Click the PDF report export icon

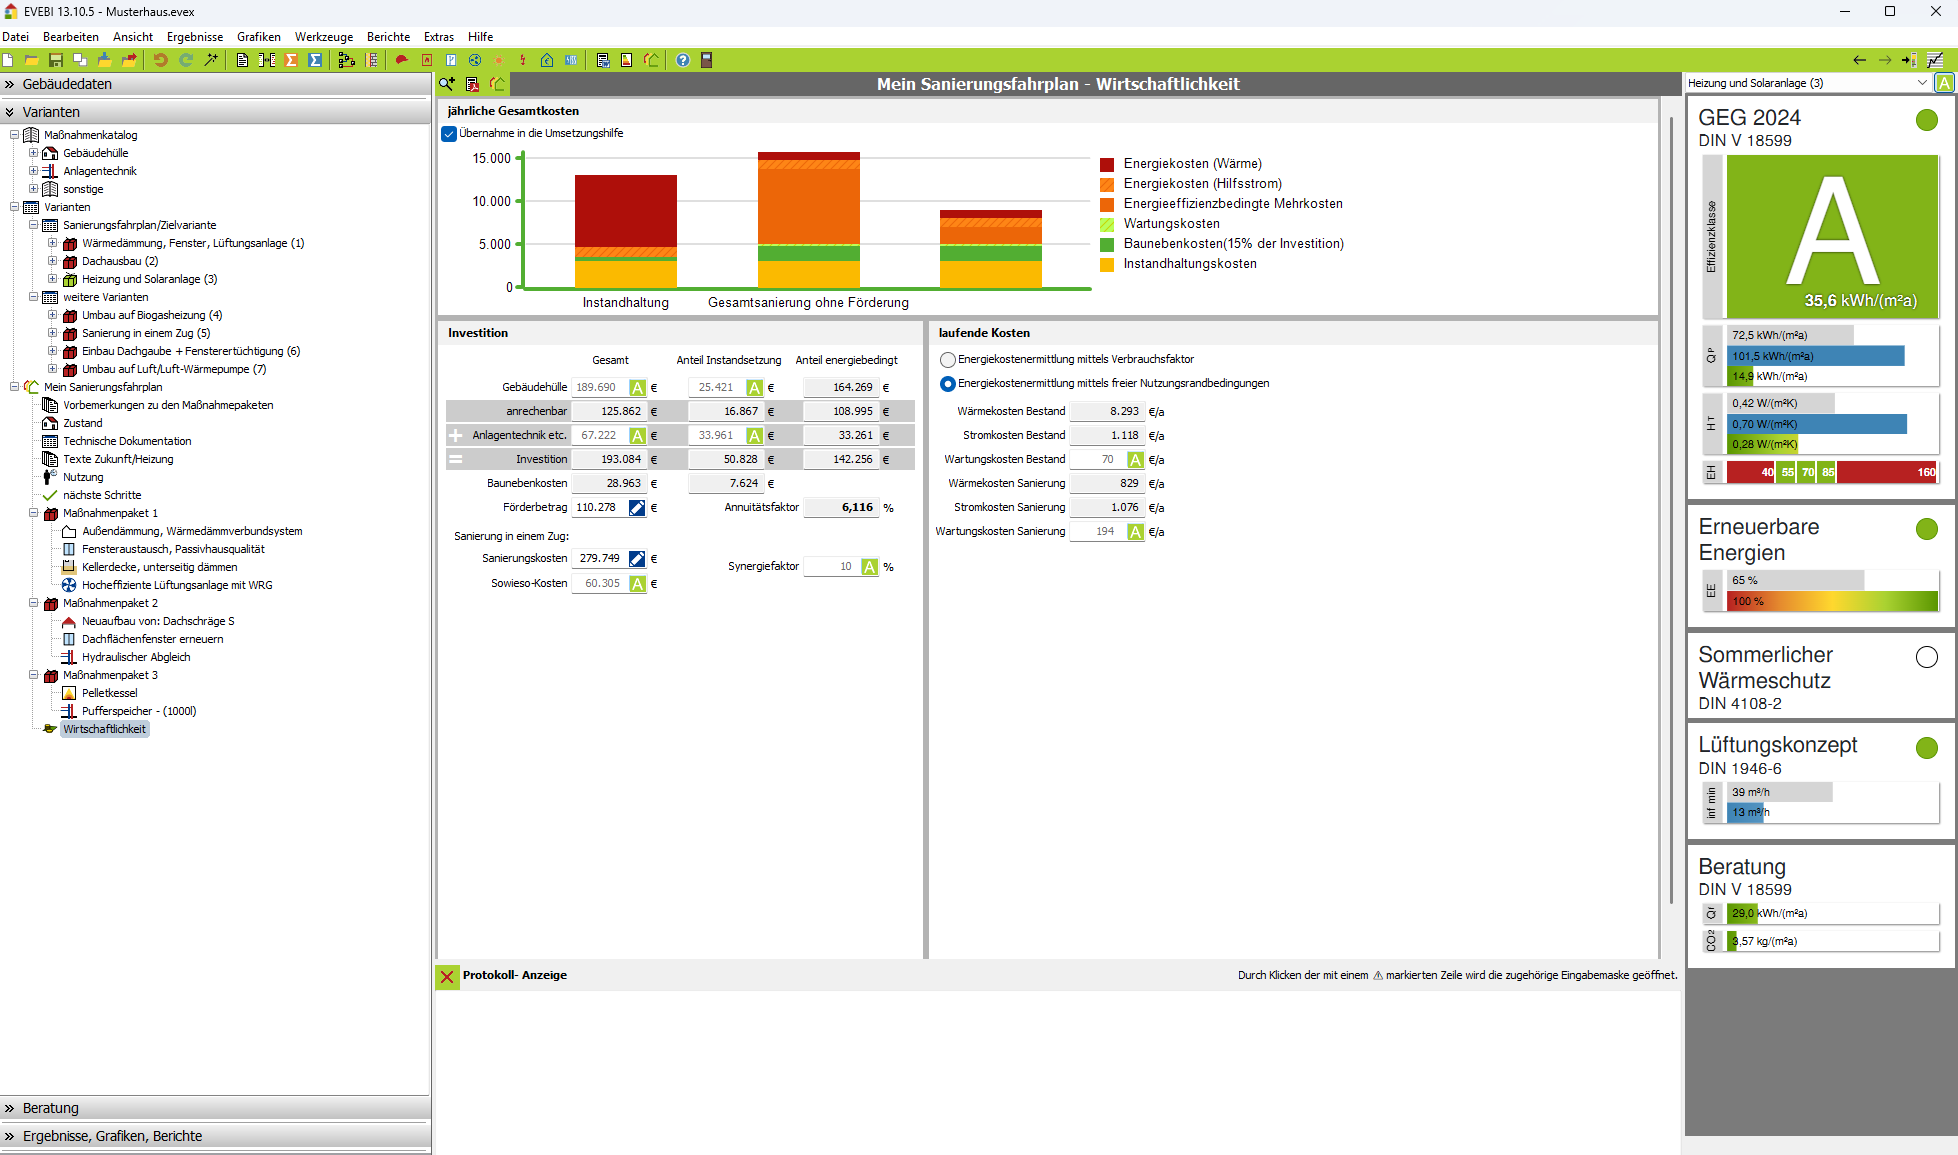coord(472,84)
